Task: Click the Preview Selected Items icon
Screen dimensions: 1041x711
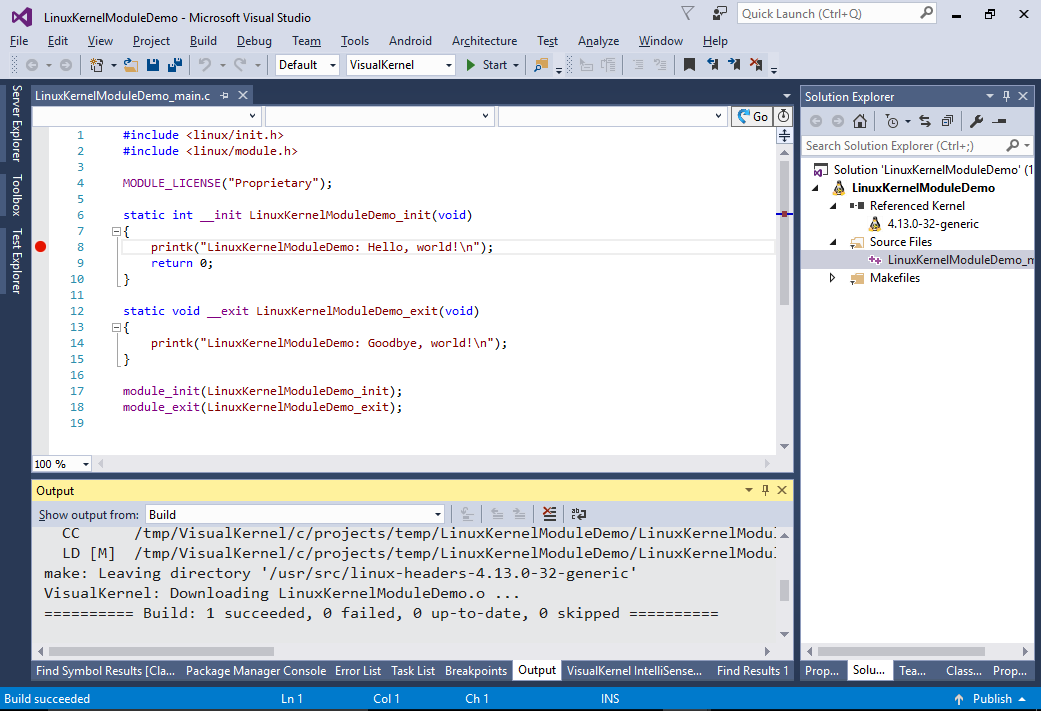Action: (x=999, y=121)
